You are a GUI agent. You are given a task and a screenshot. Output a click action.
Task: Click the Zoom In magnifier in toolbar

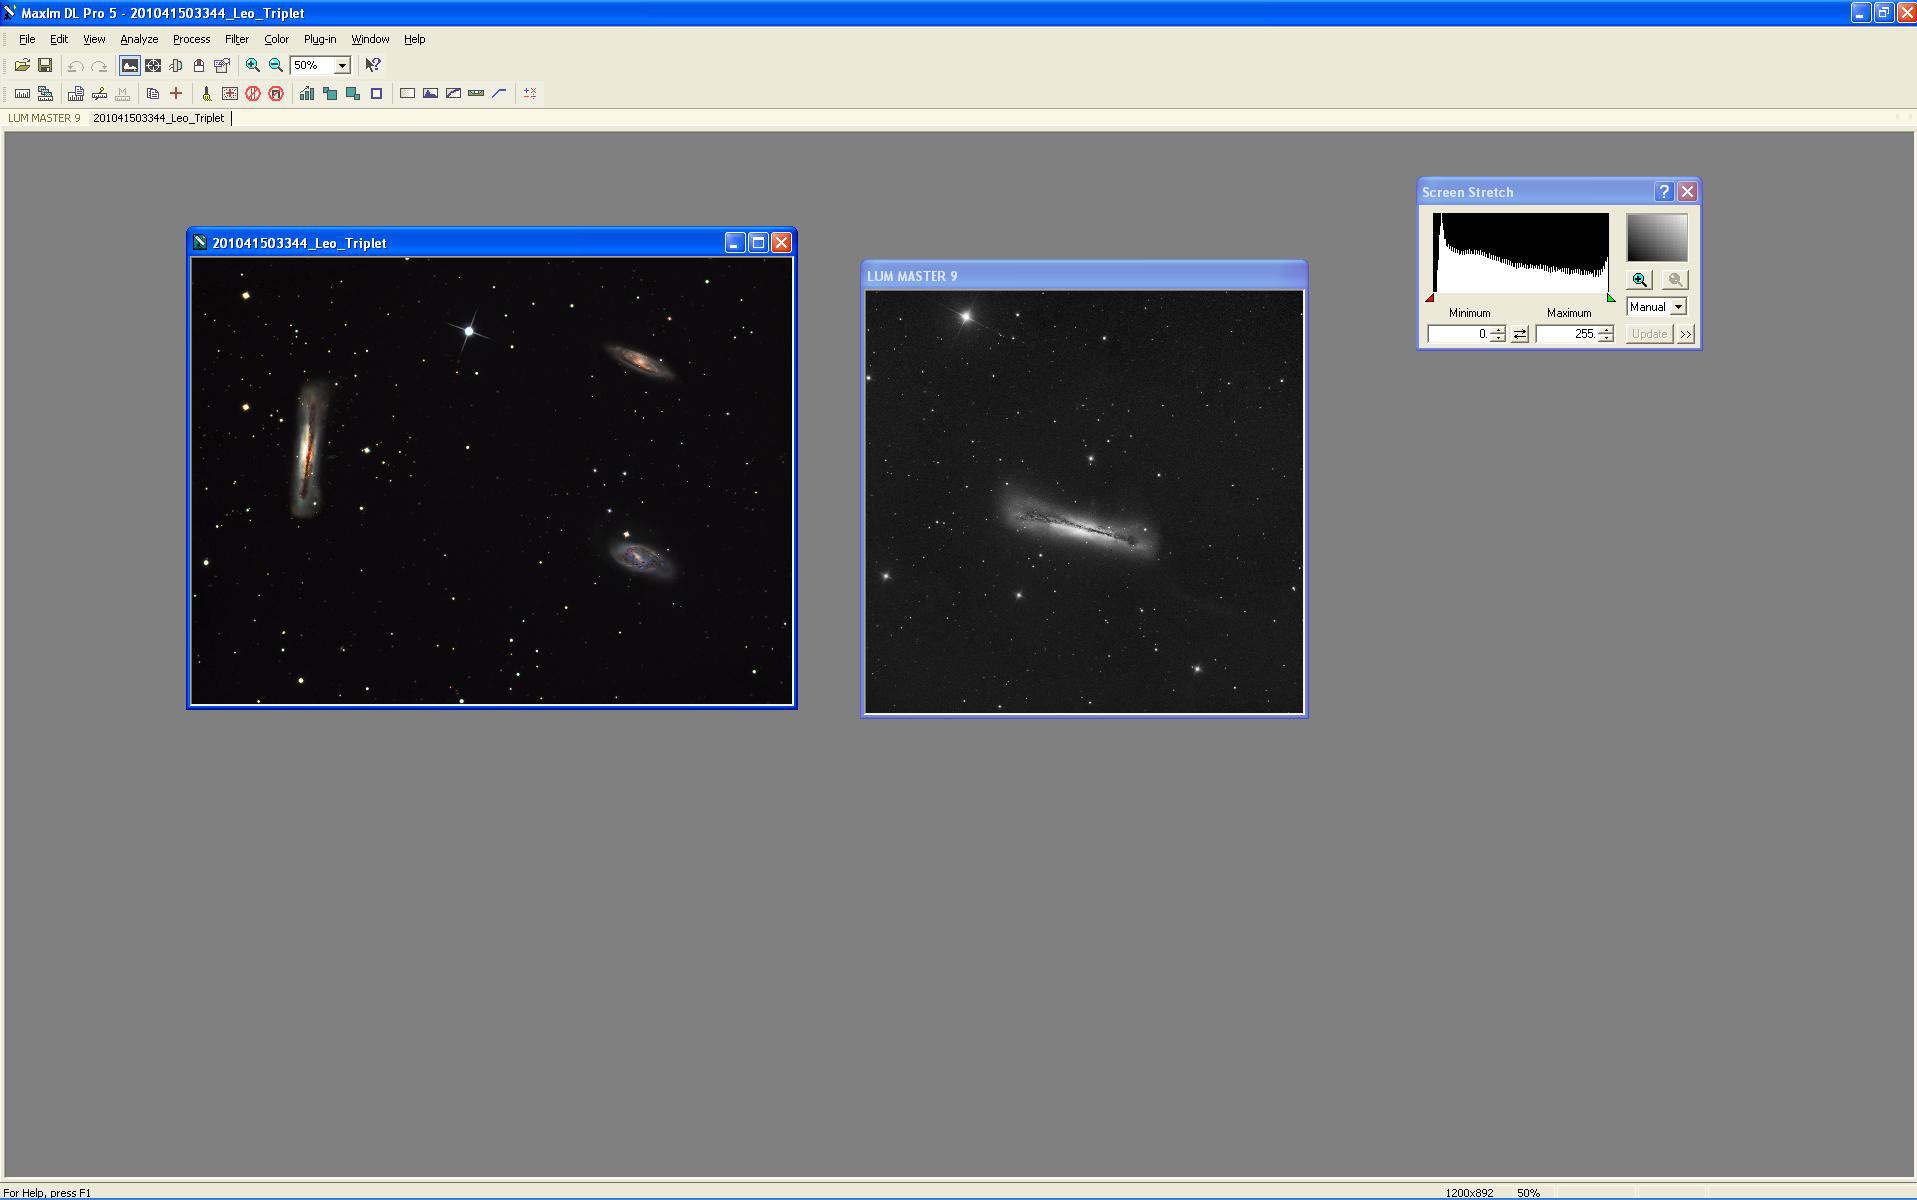(253, 65)
